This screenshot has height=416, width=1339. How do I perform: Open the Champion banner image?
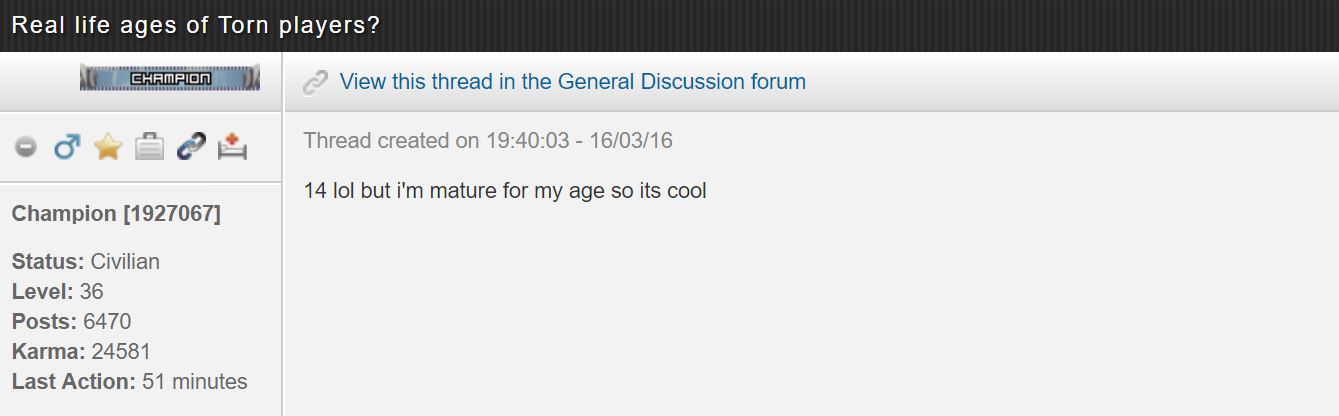click(x=169, y=77)
